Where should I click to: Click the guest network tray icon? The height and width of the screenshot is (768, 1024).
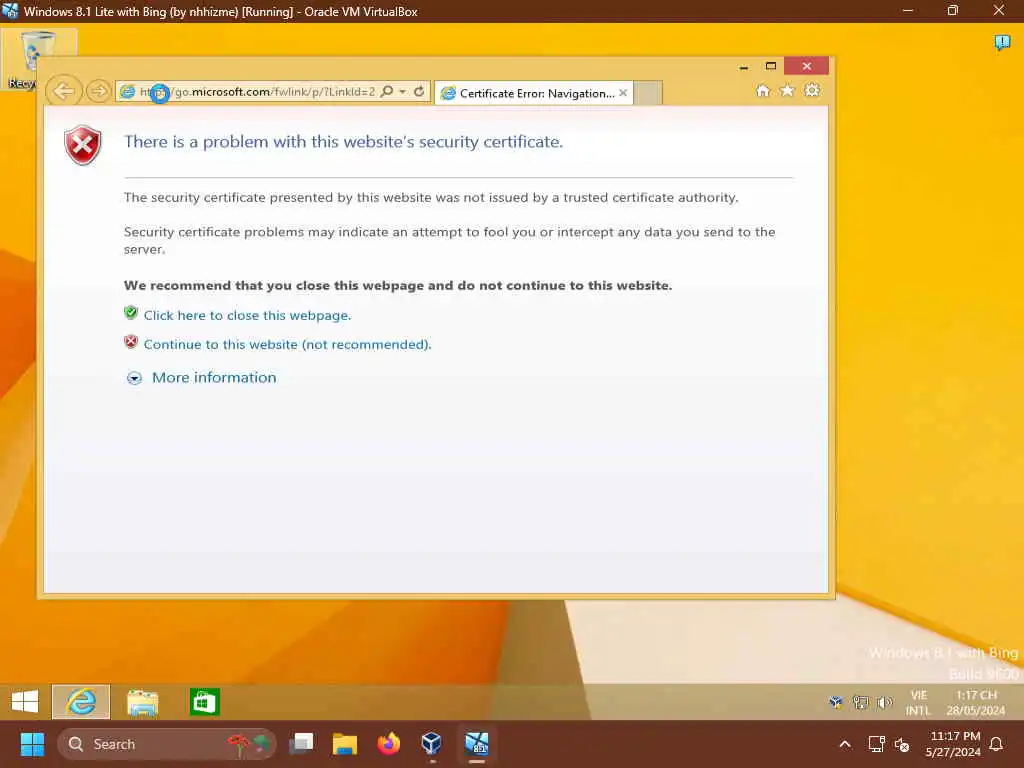coord(861,703)
